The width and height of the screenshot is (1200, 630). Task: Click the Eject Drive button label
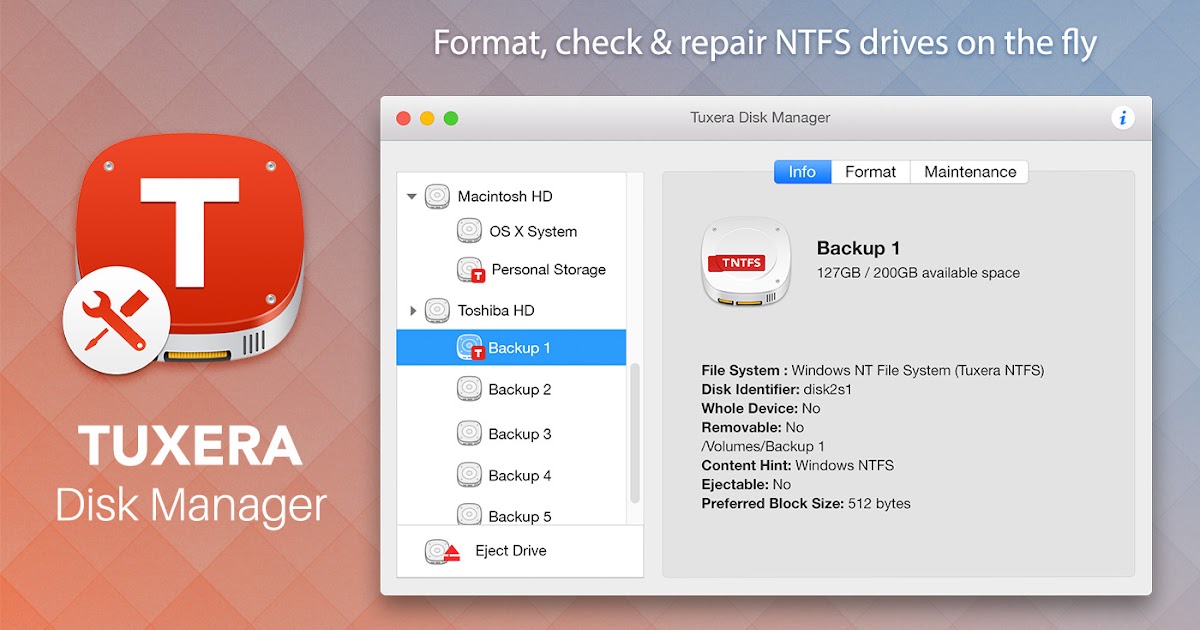coord(511,551)
